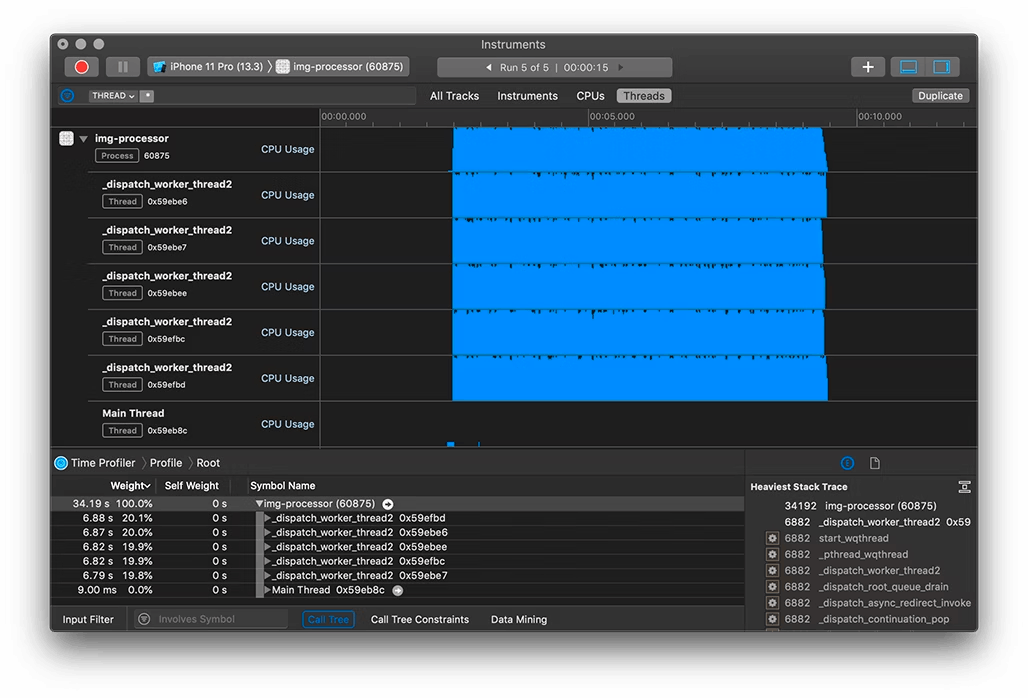Expand _dispatch_worker_thread2 0x59ebee row
The width and height of the screenshot is (1028, 698).
coord(267,547)
